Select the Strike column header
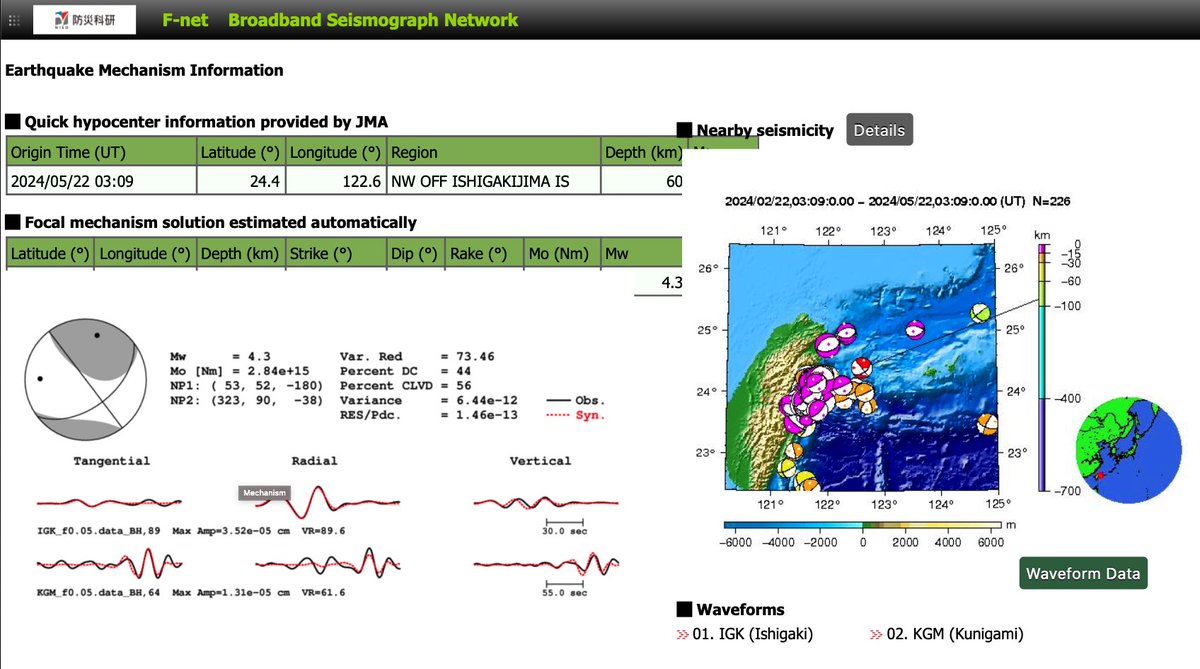1200x669 pixels. (x=336, y=253)
